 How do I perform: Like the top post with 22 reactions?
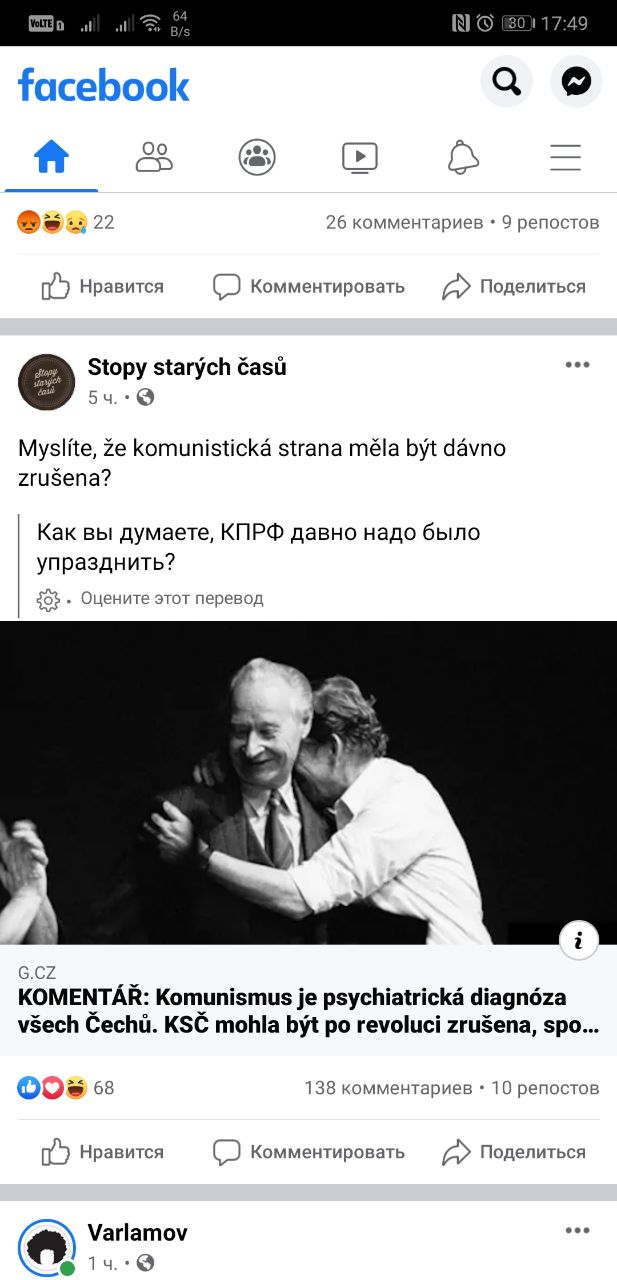tap(103, 286)
